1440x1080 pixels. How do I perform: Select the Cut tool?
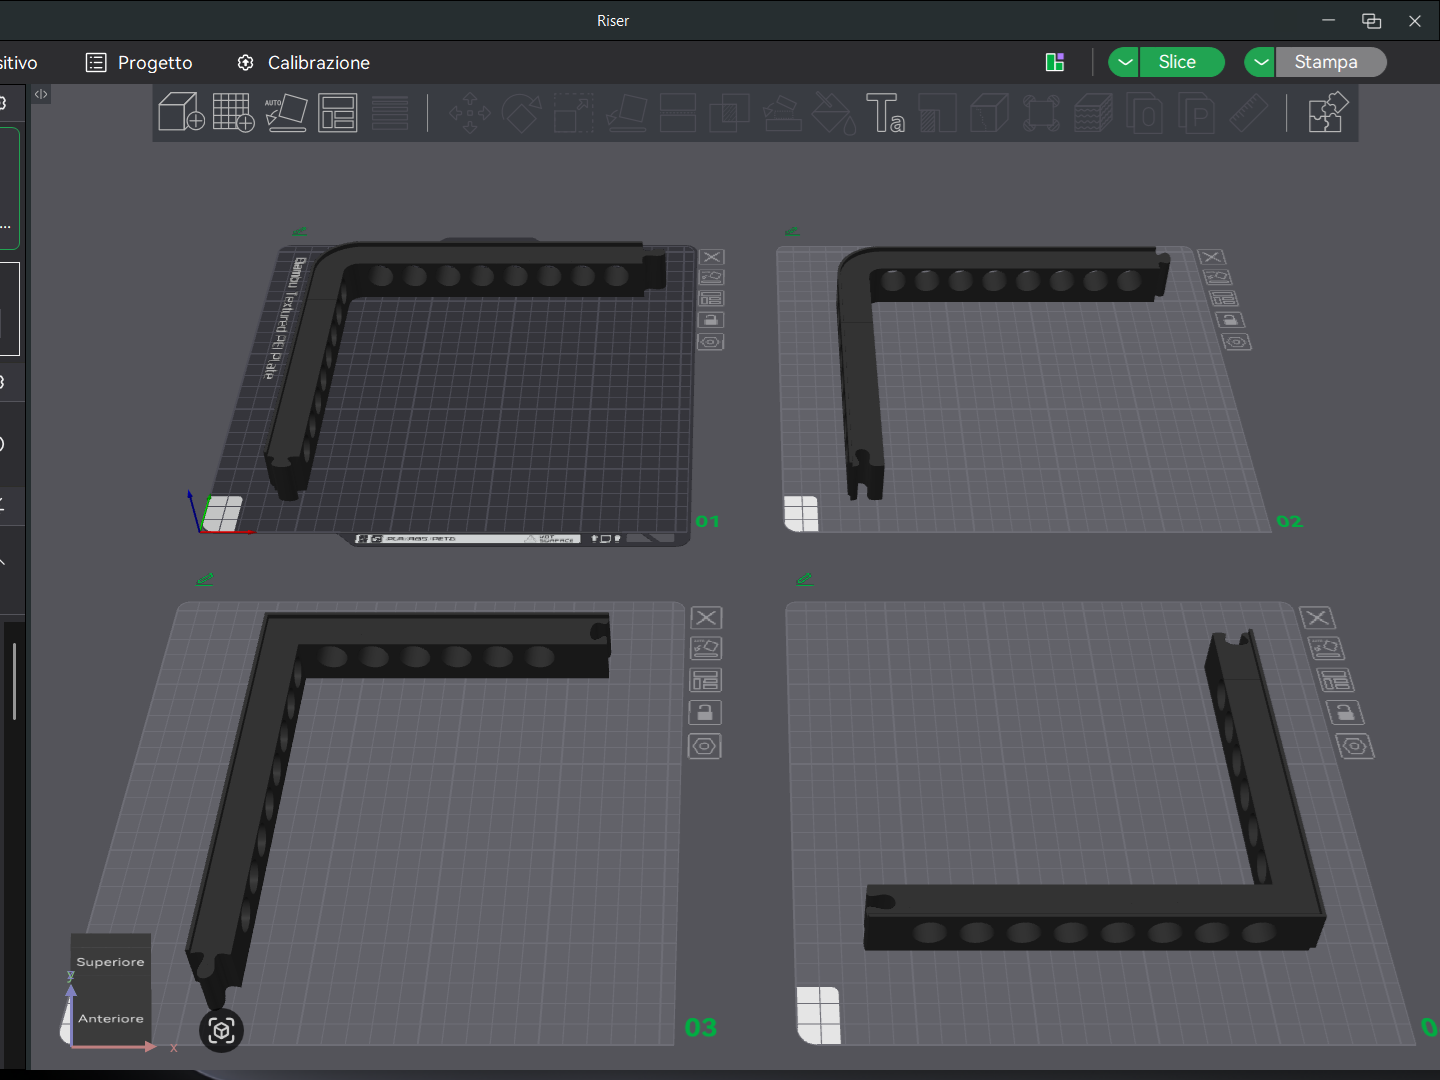tap(678, 113)
